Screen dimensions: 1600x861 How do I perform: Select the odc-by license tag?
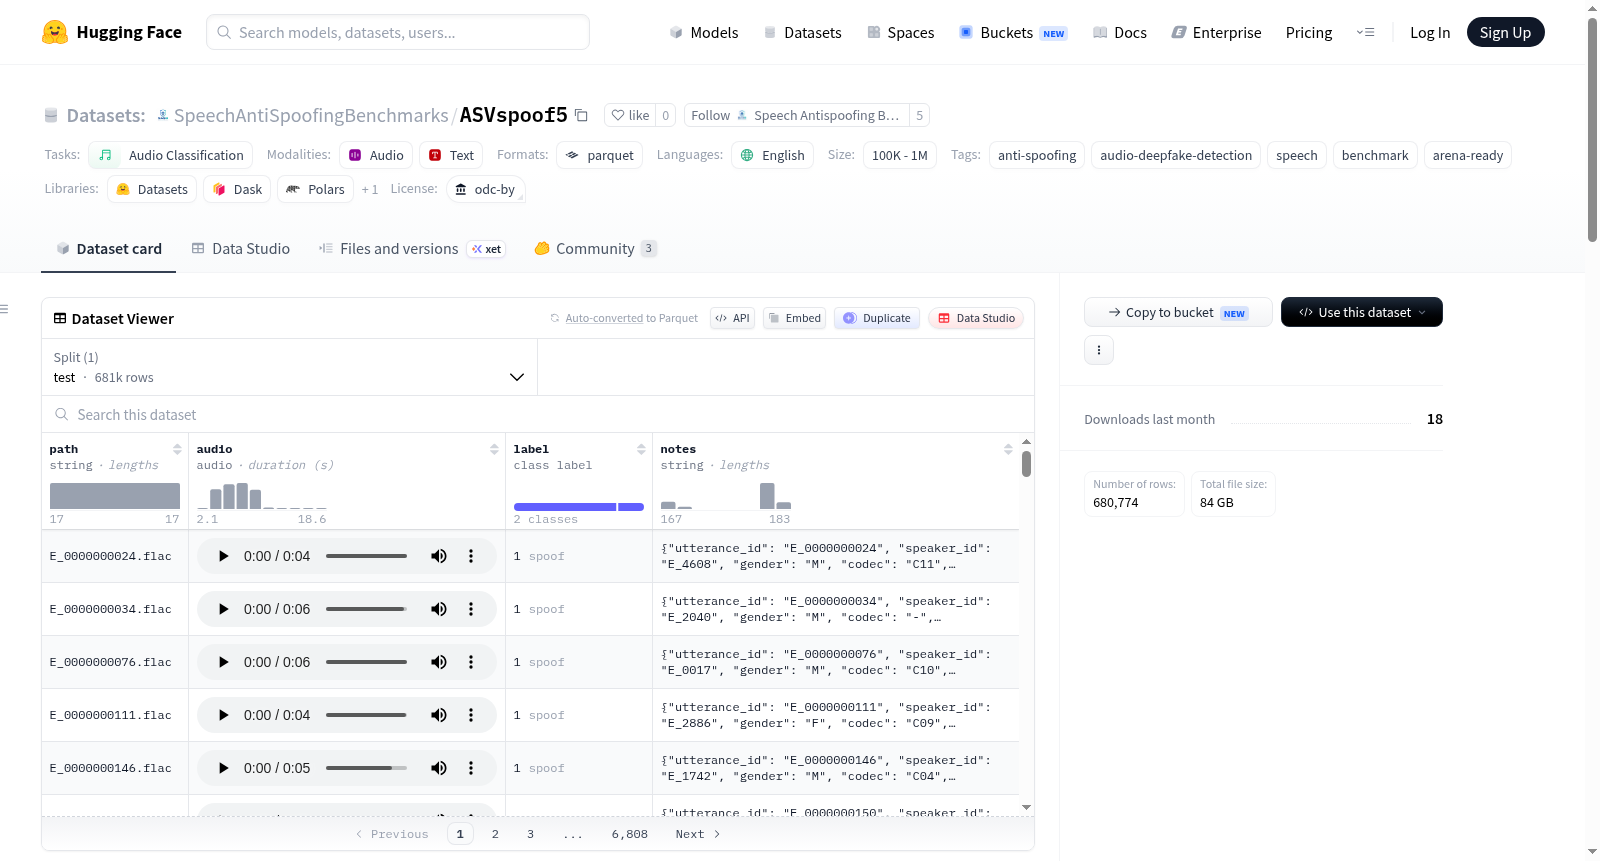point(486,189)
